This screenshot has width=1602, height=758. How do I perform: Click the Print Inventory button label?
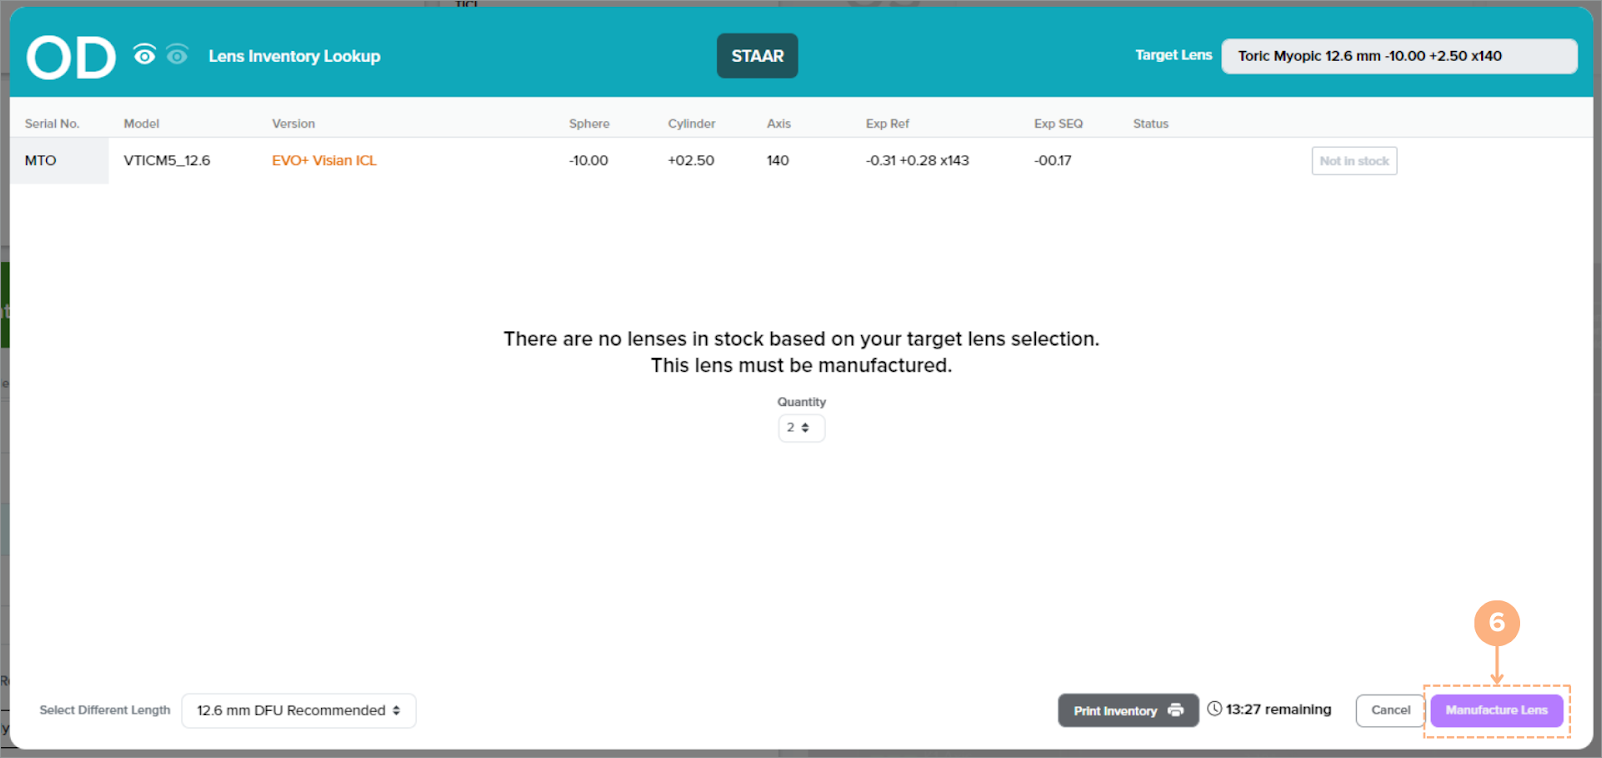point(1115,711)
